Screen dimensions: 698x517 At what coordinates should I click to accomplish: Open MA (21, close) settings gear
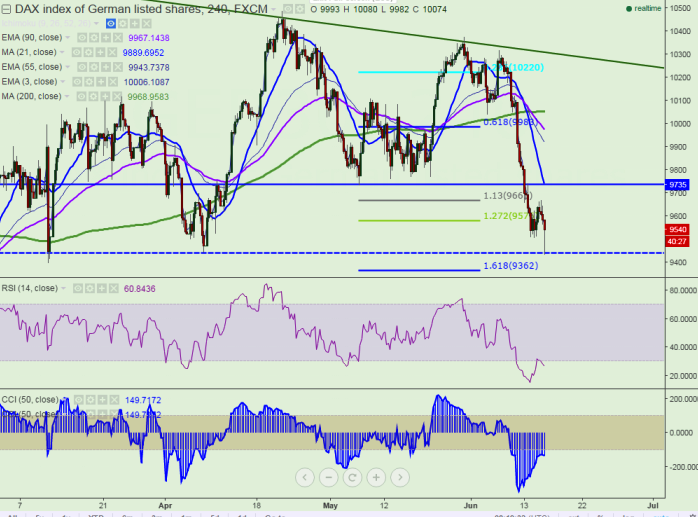pos(88,53)
